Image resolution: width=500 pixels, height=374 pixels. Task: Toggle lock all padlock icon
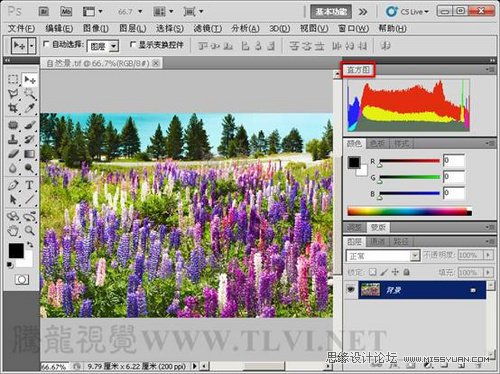406,272
